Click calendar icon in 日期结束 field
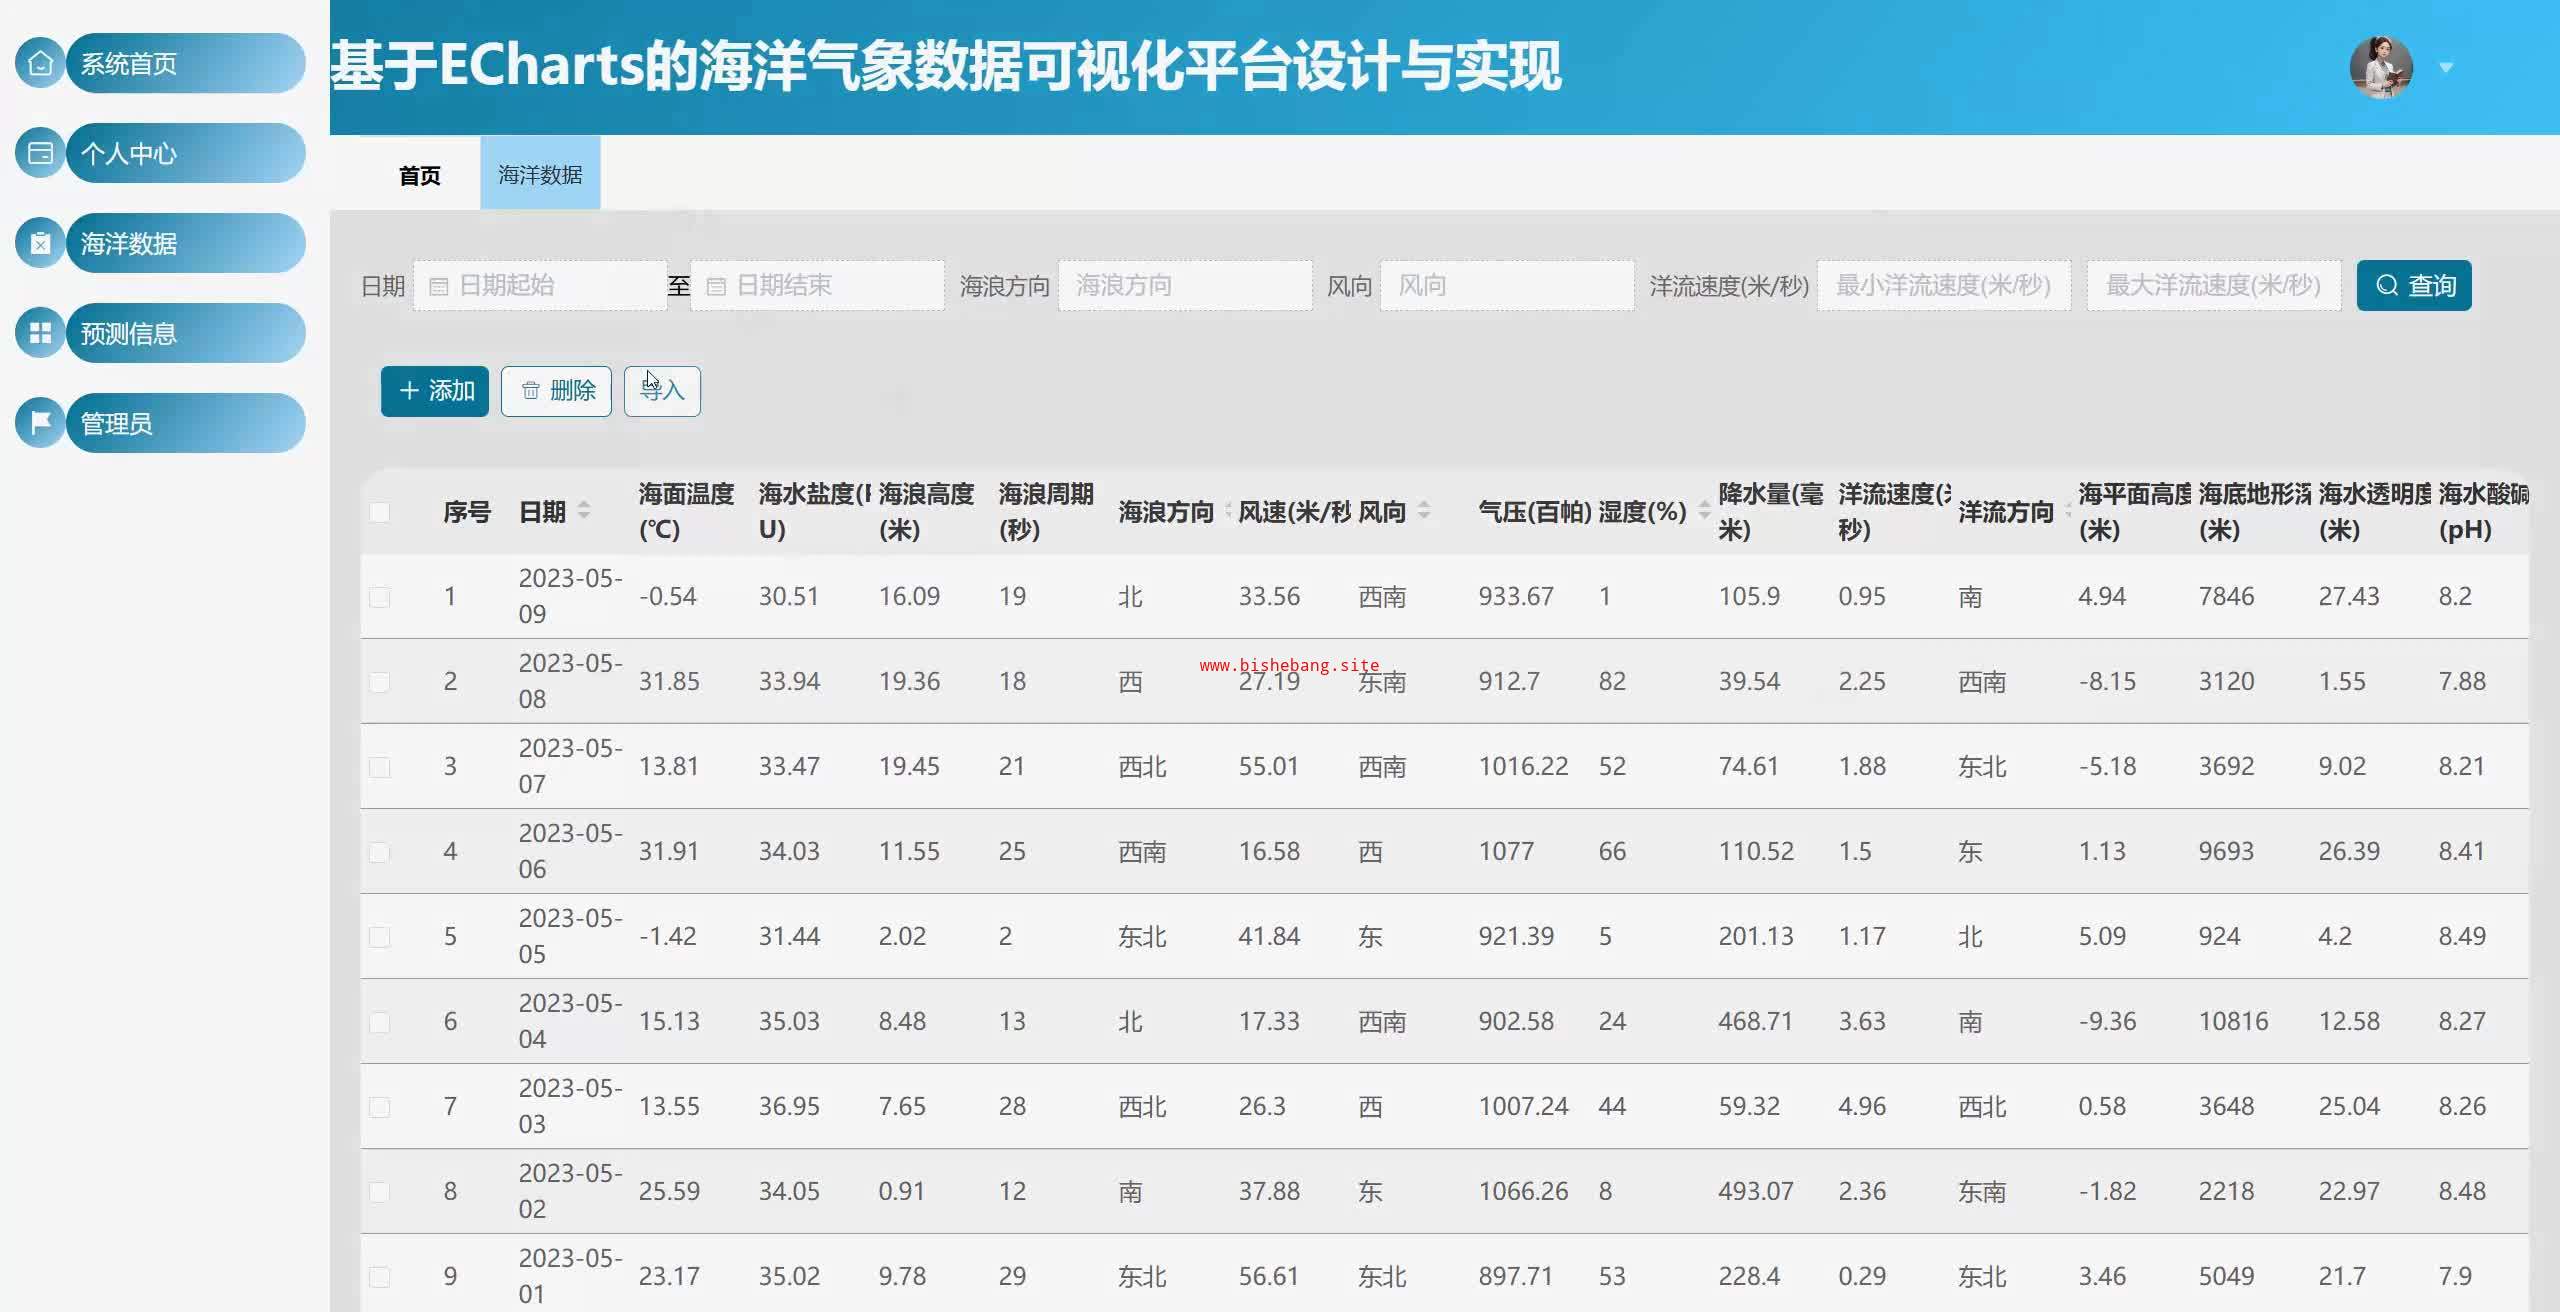This screenshot has width=2560, height=1312. (x=716, y=287)
